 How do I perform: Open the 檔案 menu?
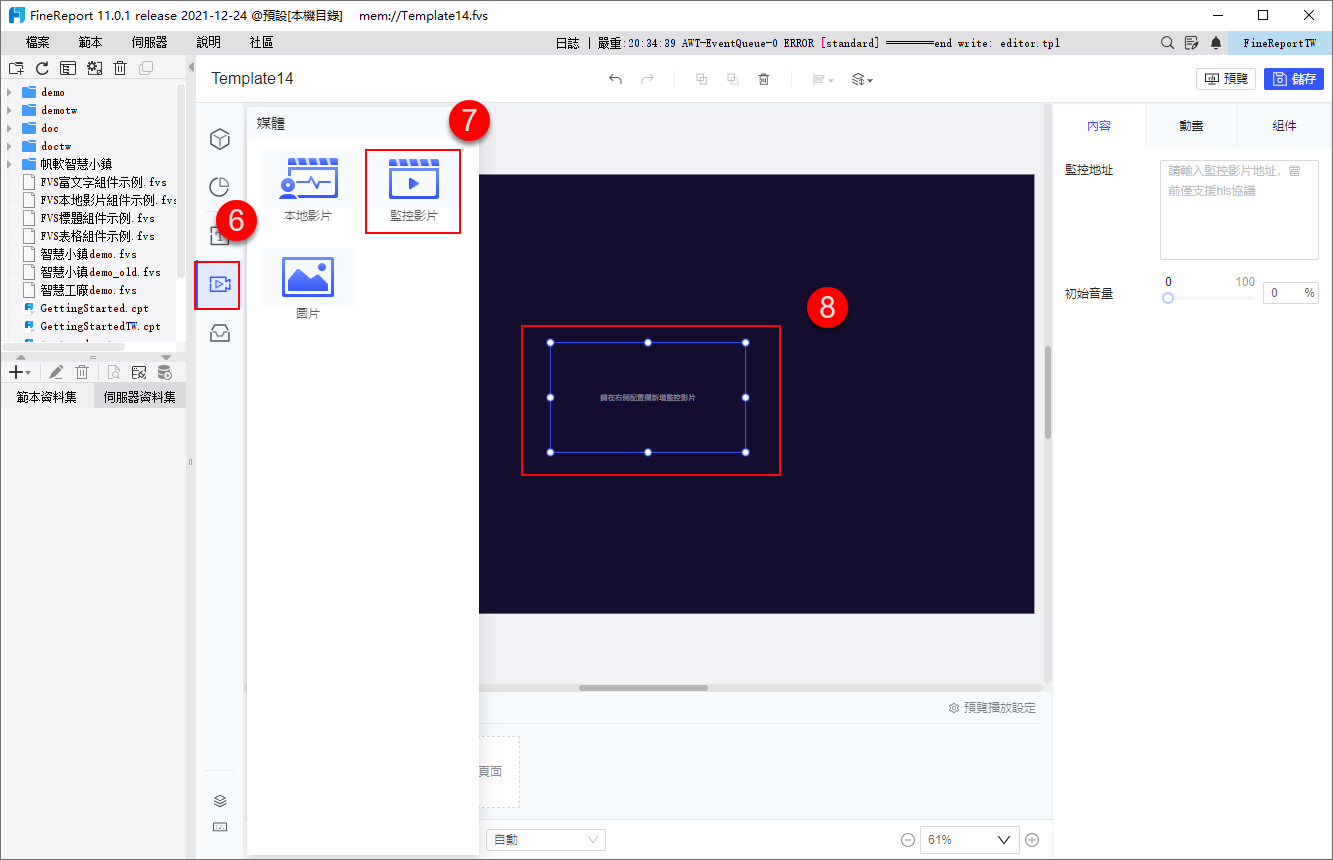(38, 43)
